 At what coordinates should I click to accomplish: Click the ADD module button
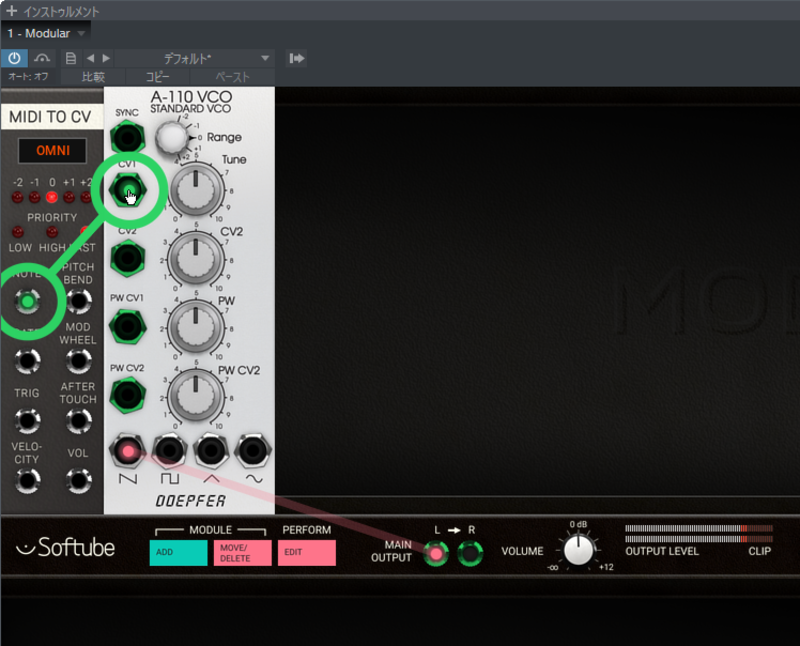coord(179,553)
